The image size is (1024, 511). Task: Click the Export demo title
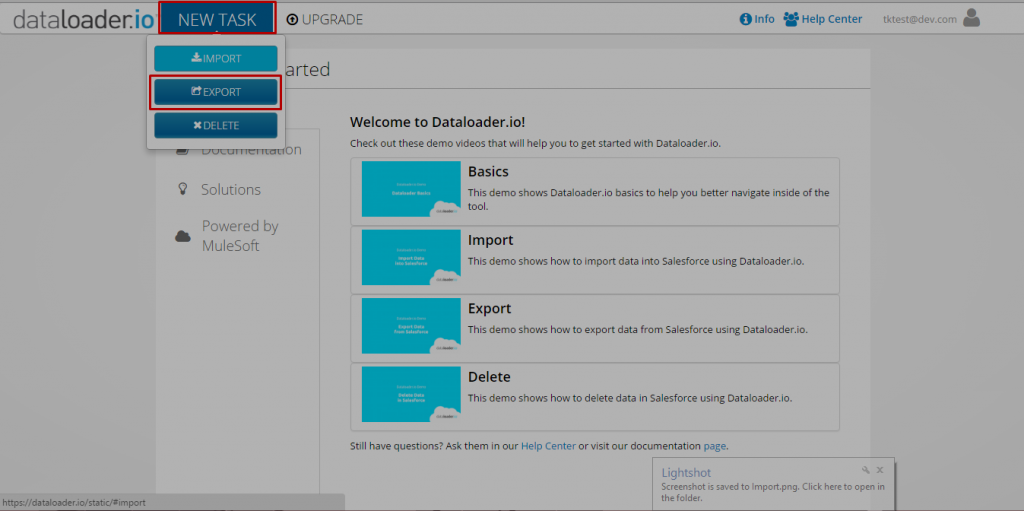coord(489,308)
